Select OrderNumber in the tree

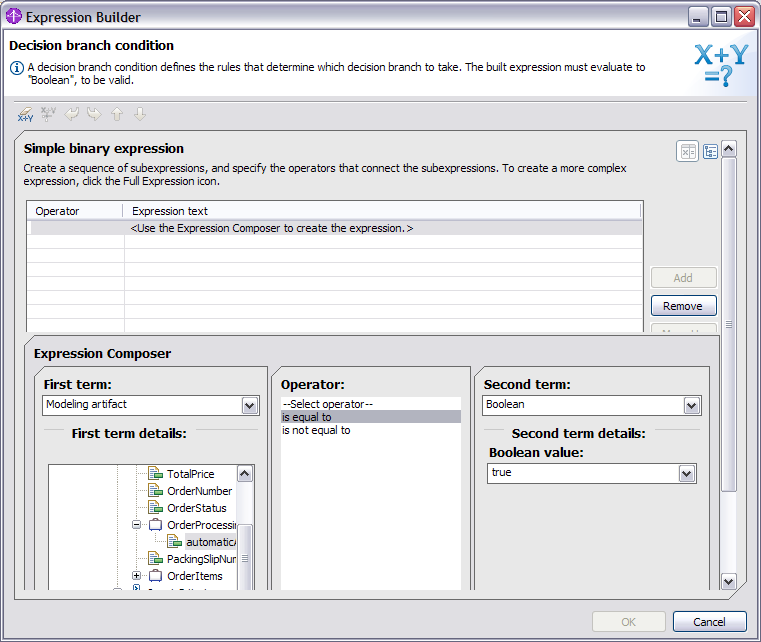199,491
